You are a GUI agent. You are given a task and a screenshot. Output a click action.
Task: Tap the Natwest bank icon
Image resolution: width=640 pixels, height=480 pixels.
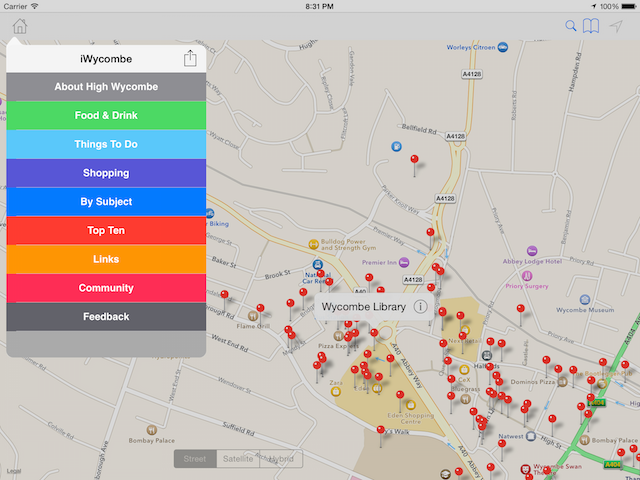point(531,436)
